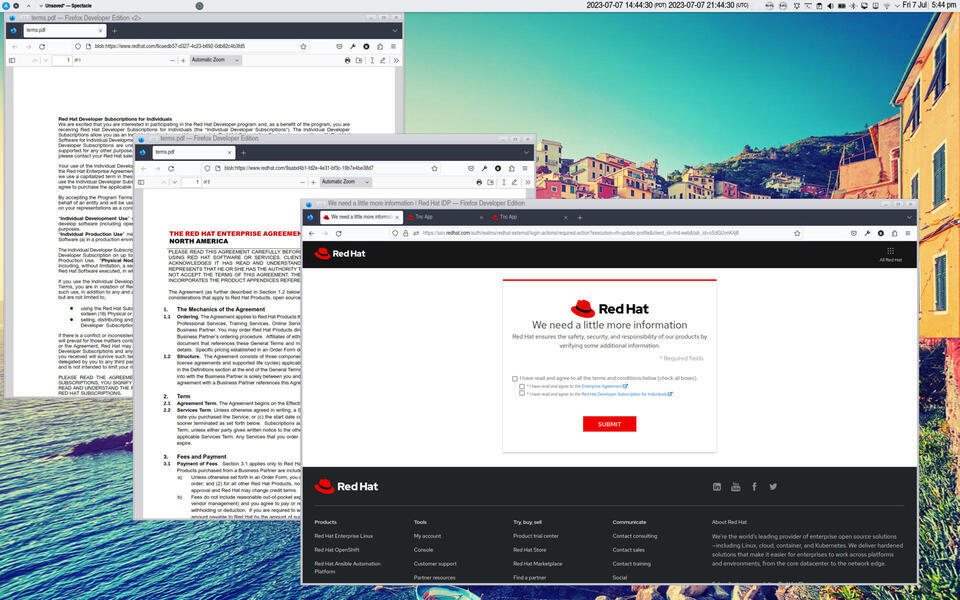Expand the hidden system tray icons arrow
Screen dimensions: 960x600
(x=897, y=6)
